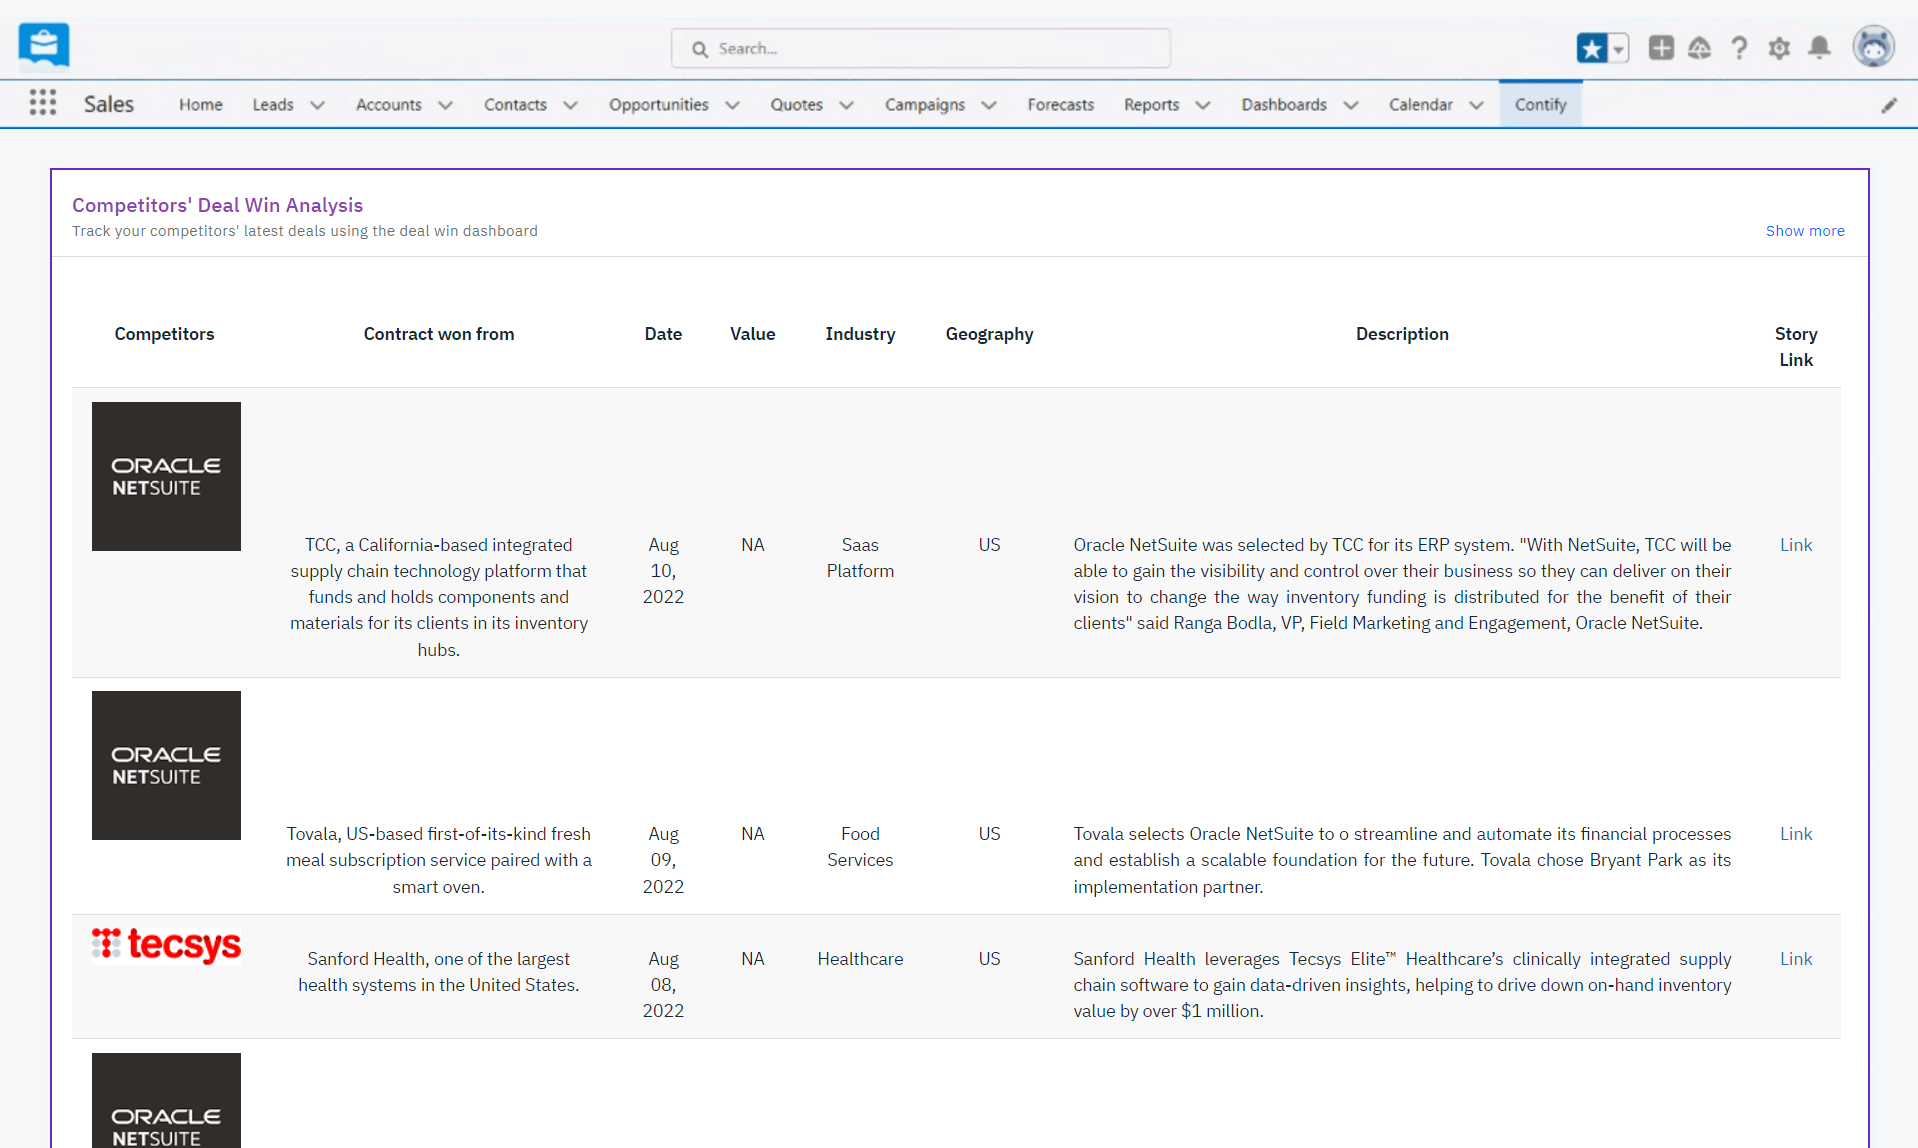
Task: Expand the Calendar dropdown chevron
Action: (1476, 105)
